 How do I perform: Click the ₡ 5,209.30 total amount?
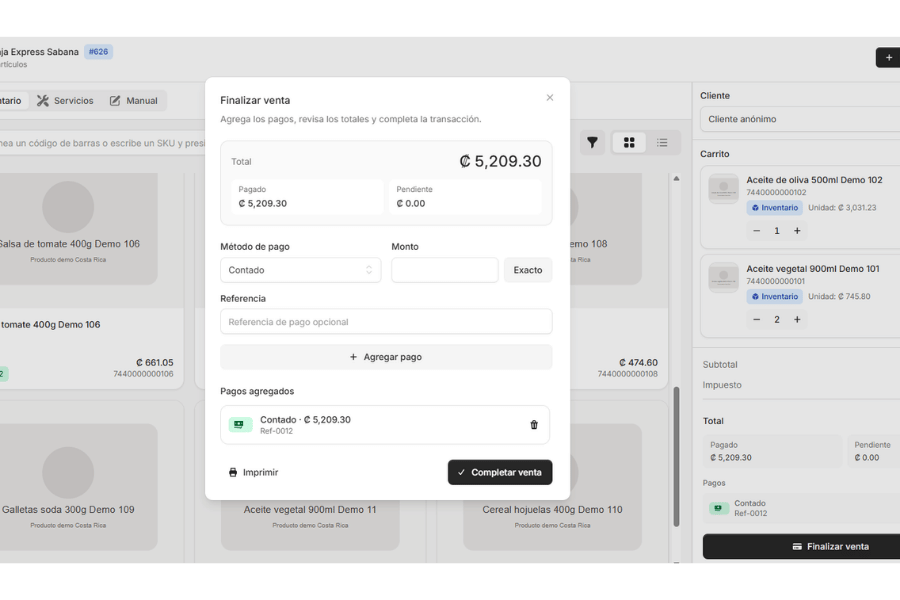(x=500, y=161)
